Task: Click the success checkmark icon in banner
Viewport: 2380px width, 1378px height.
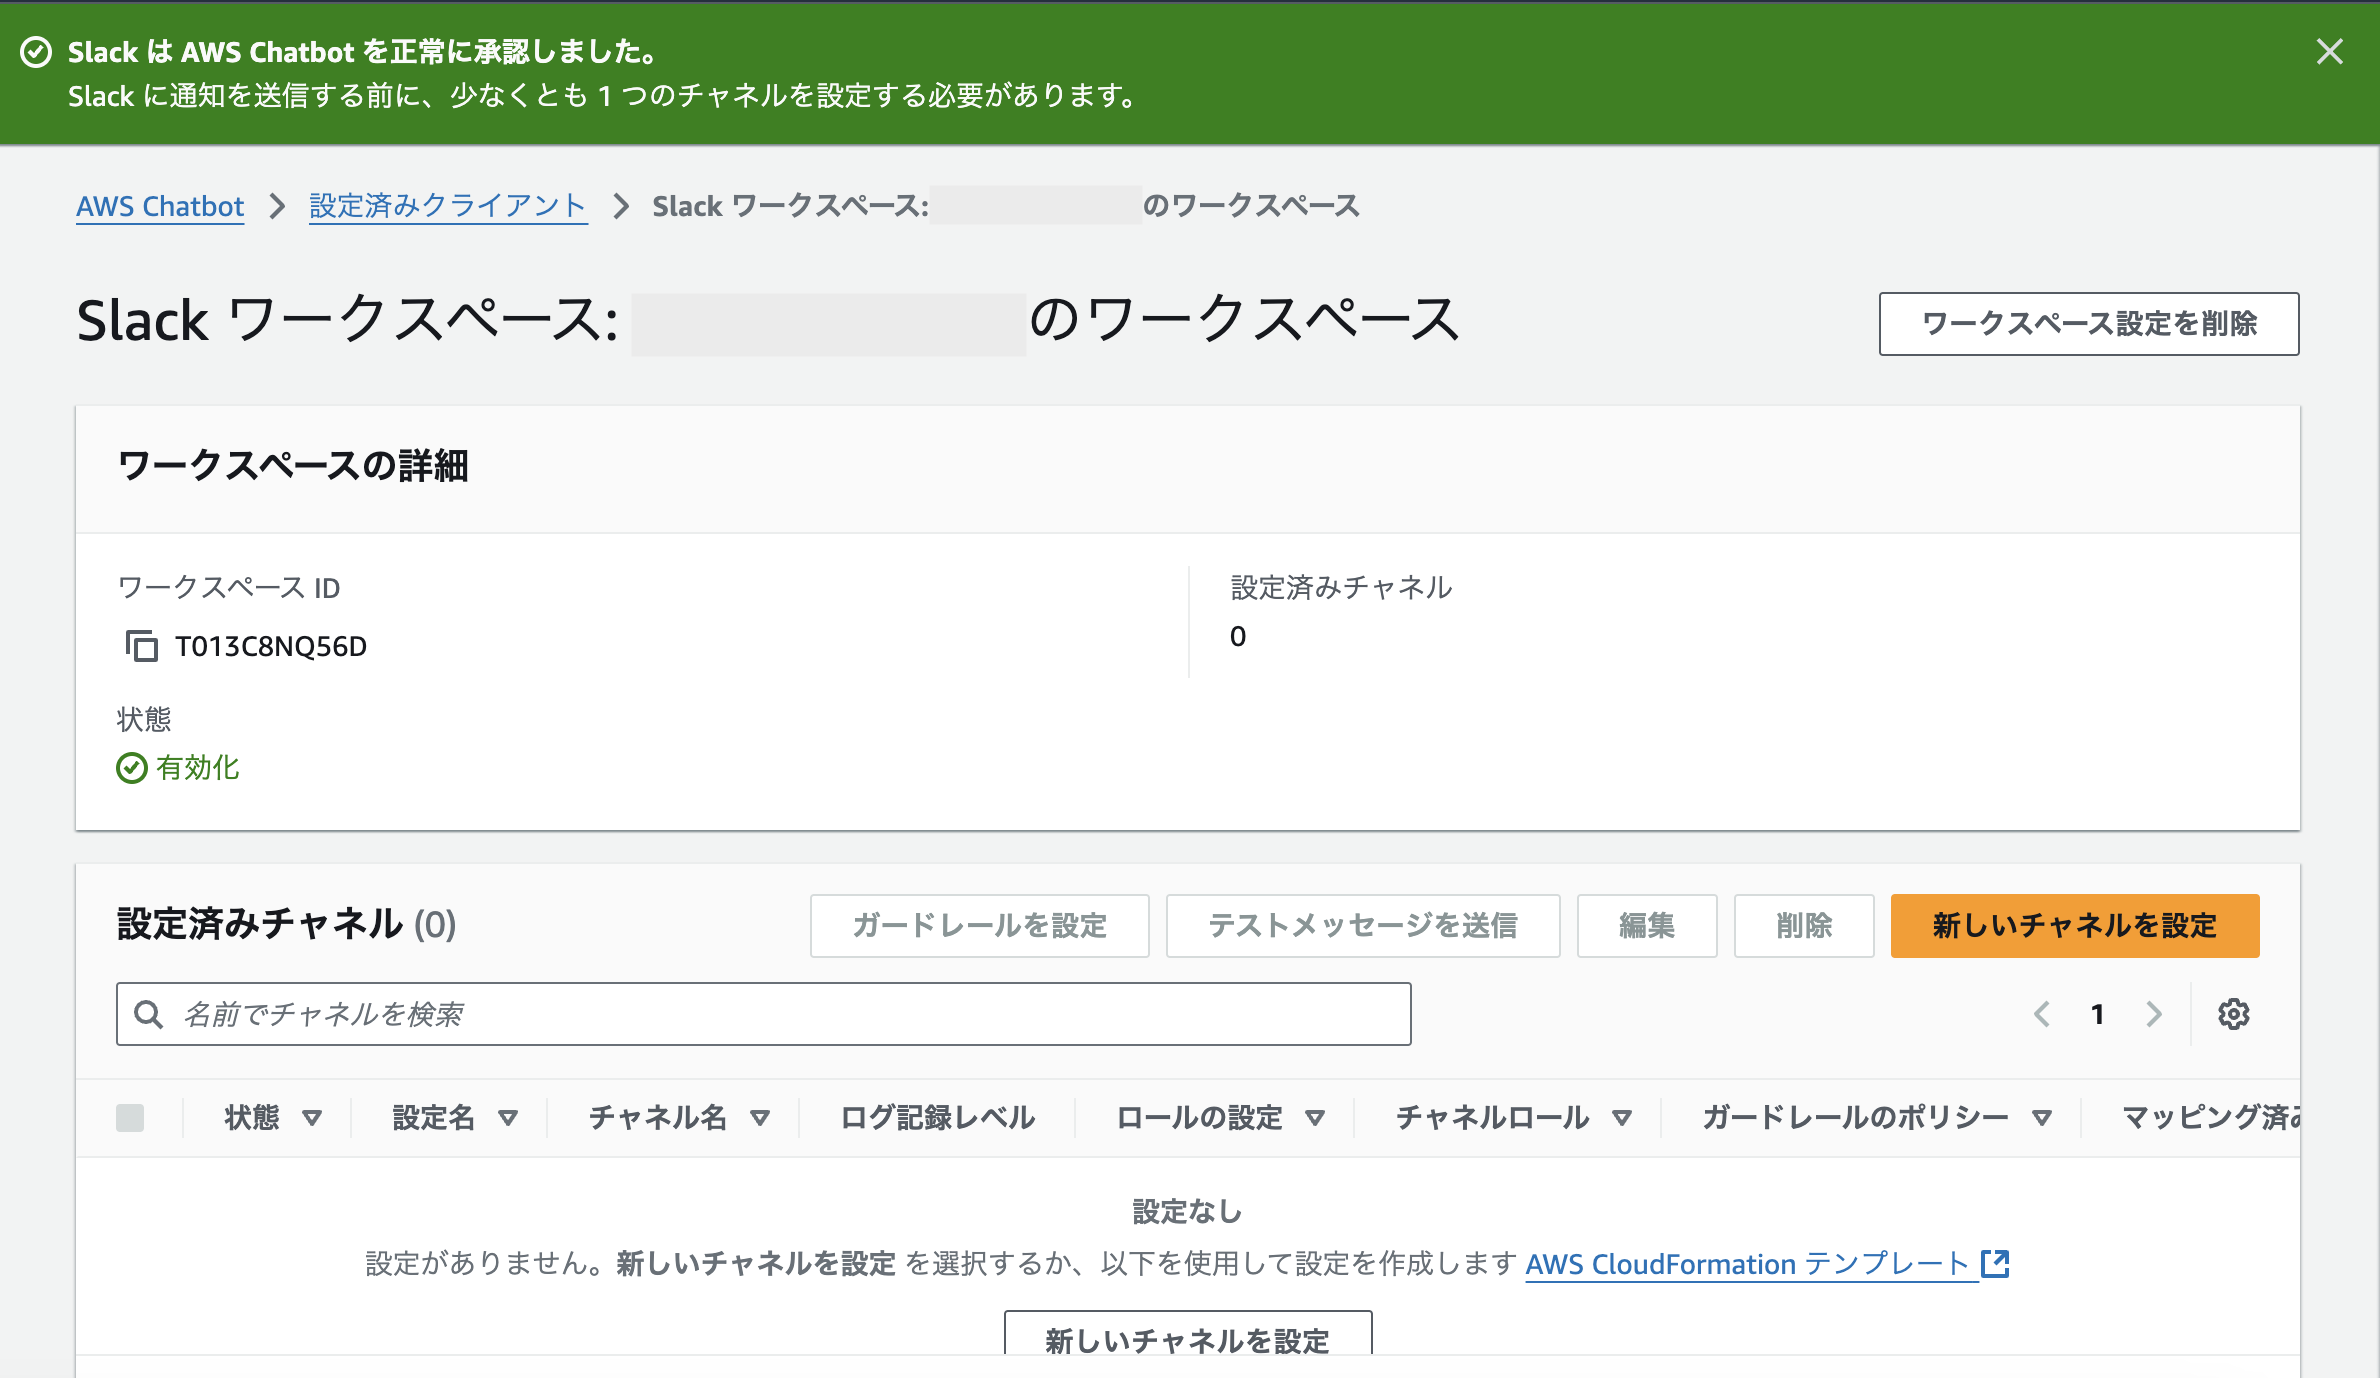Action: pos(36,52)
